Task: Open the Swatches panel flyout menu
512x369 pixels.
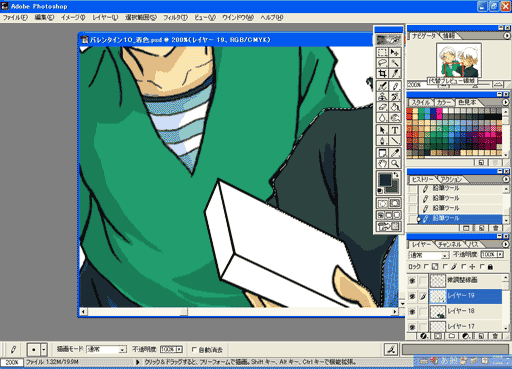Action: pyautogui.click(x=506, y=102)
